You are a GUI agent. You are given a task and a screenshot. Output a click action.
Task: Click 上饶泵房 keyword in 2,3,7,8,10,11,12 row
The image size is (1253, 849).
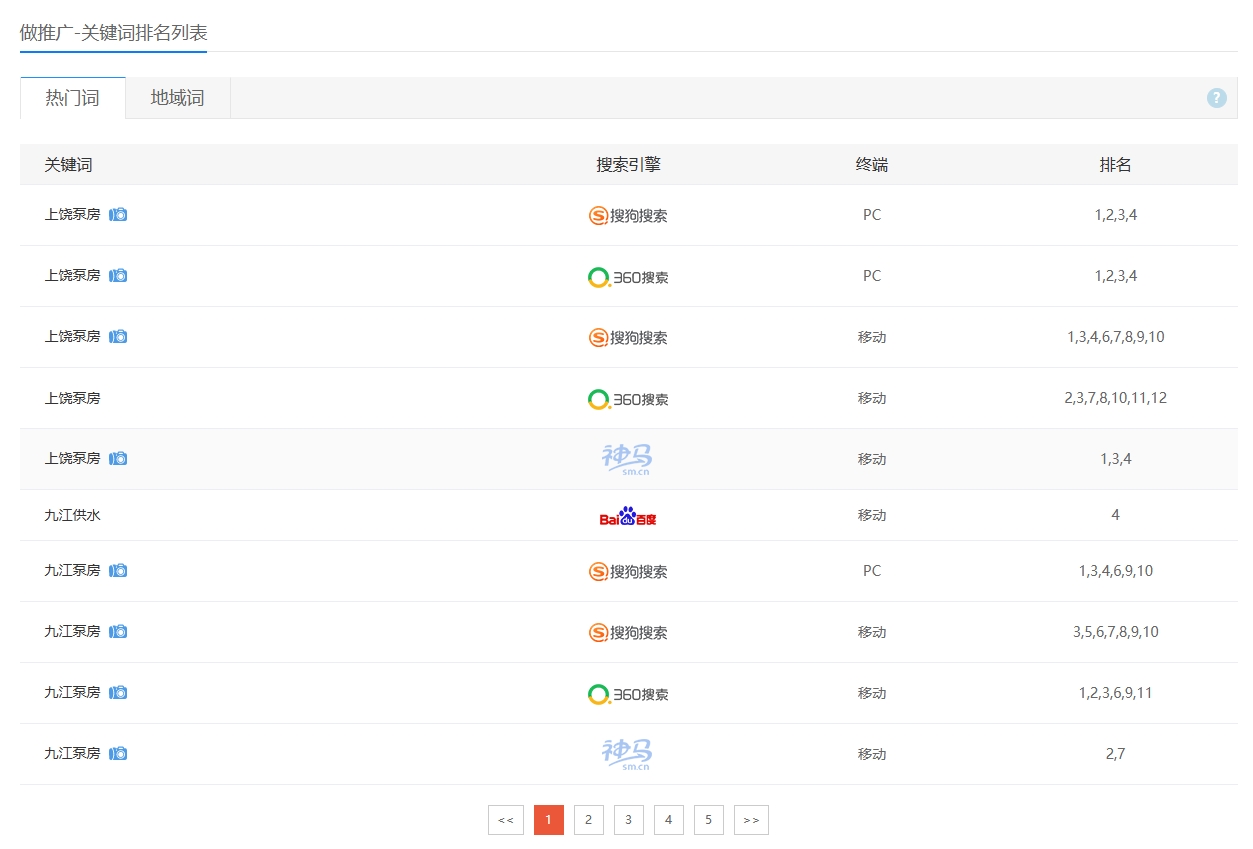tap(73, 398)
